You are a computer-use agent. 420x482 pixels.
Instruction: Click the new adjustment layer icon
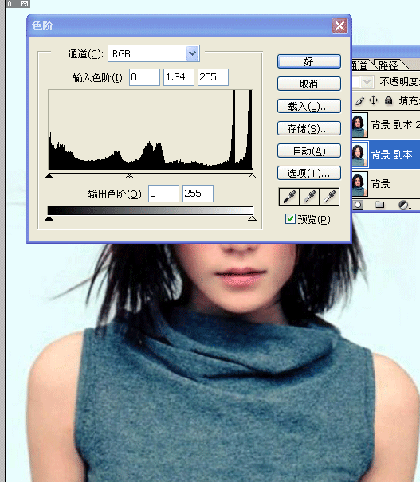(403, 205)
